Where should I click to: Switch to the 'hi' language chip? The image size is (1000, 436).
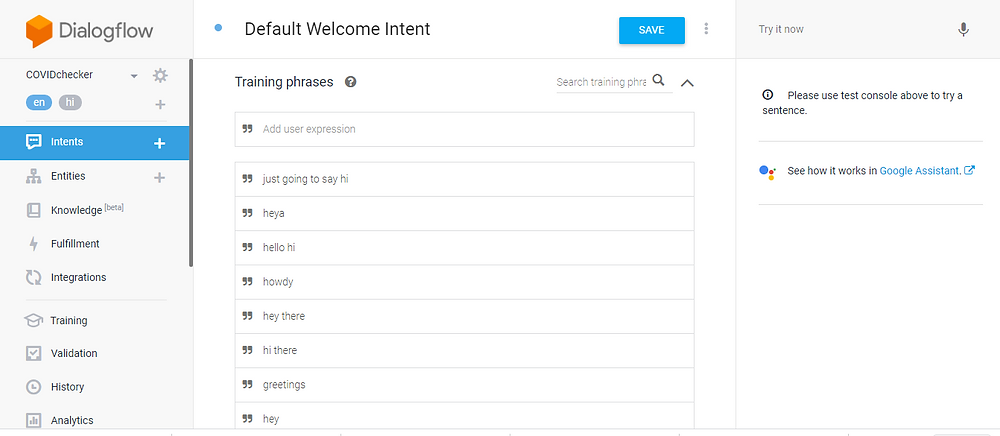70,102
